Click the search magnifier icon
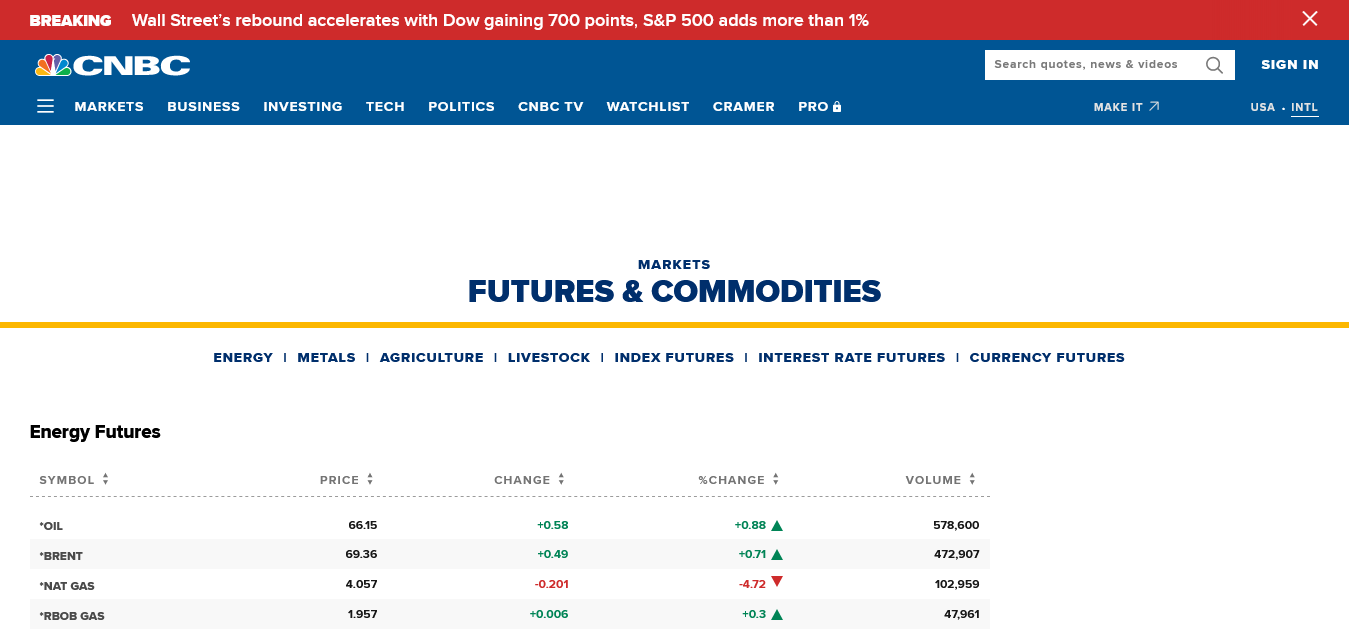The image size is (1366, 643). [x=1214, y=65]
